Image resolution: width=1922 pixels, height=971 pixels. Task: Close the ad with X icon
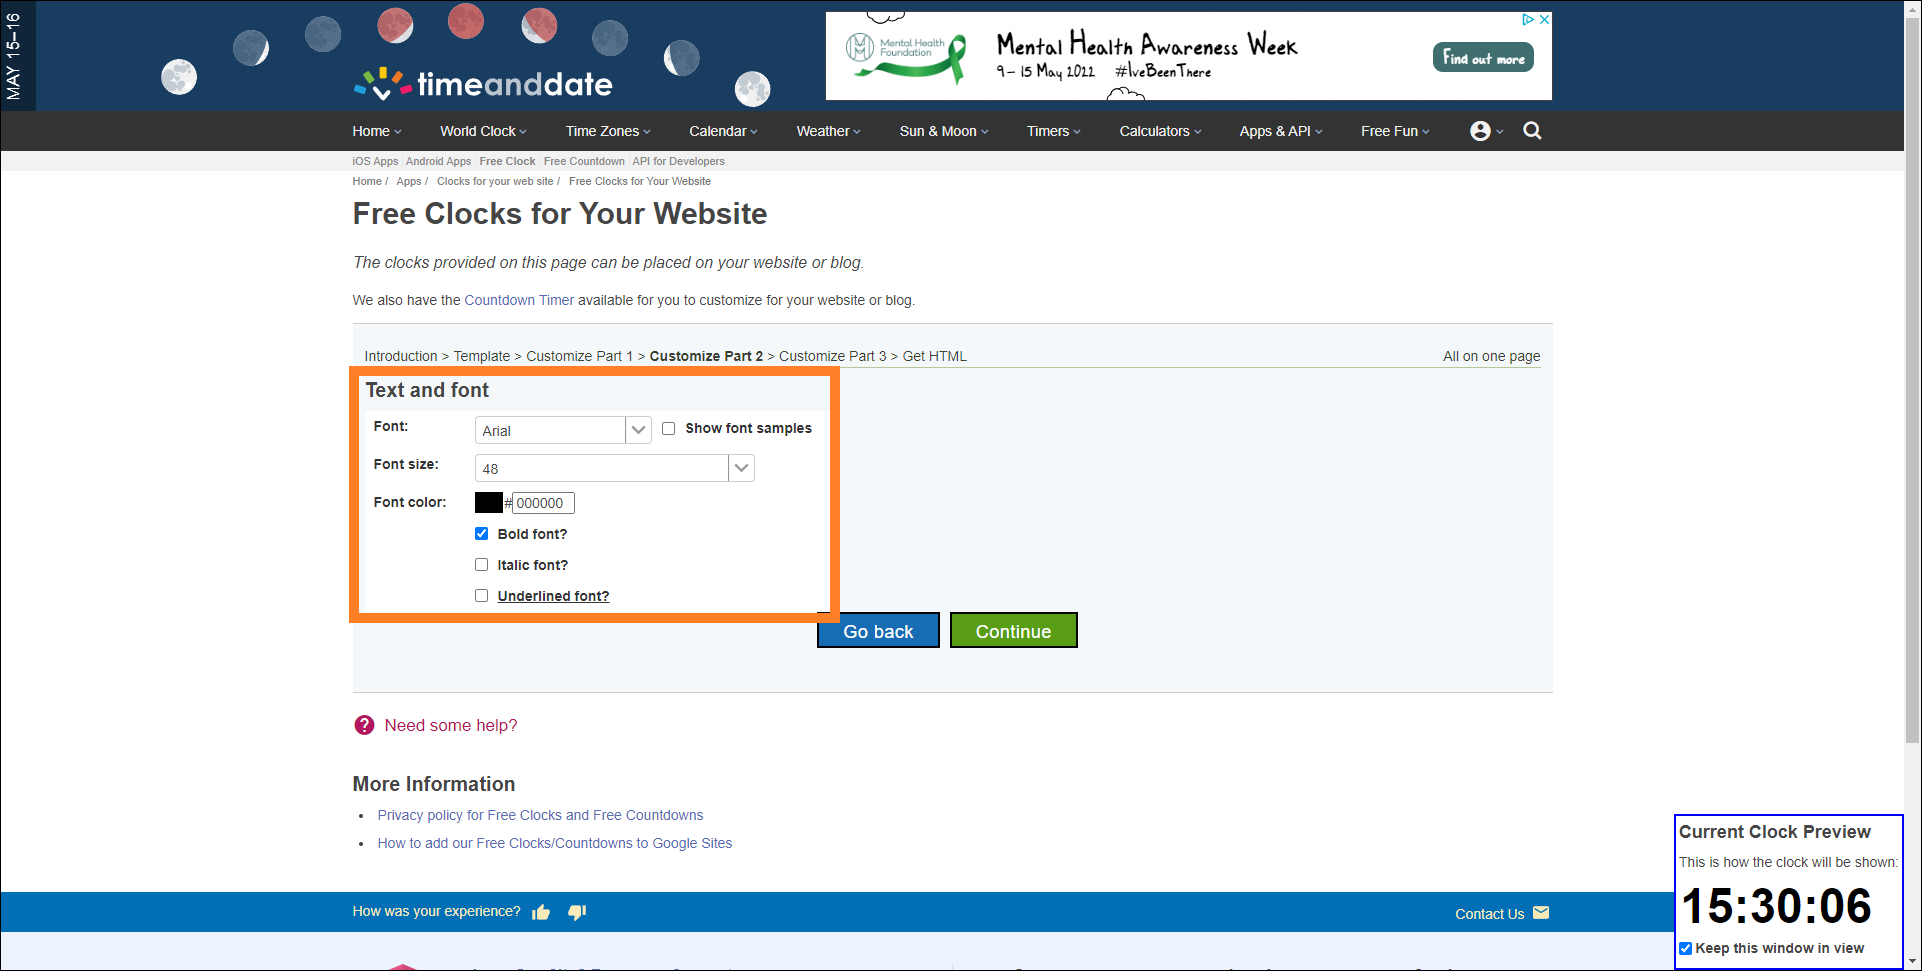point(1544,19)
